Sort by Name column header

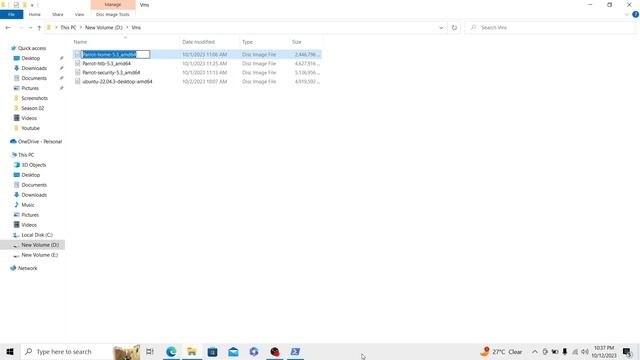pos(80,42)
